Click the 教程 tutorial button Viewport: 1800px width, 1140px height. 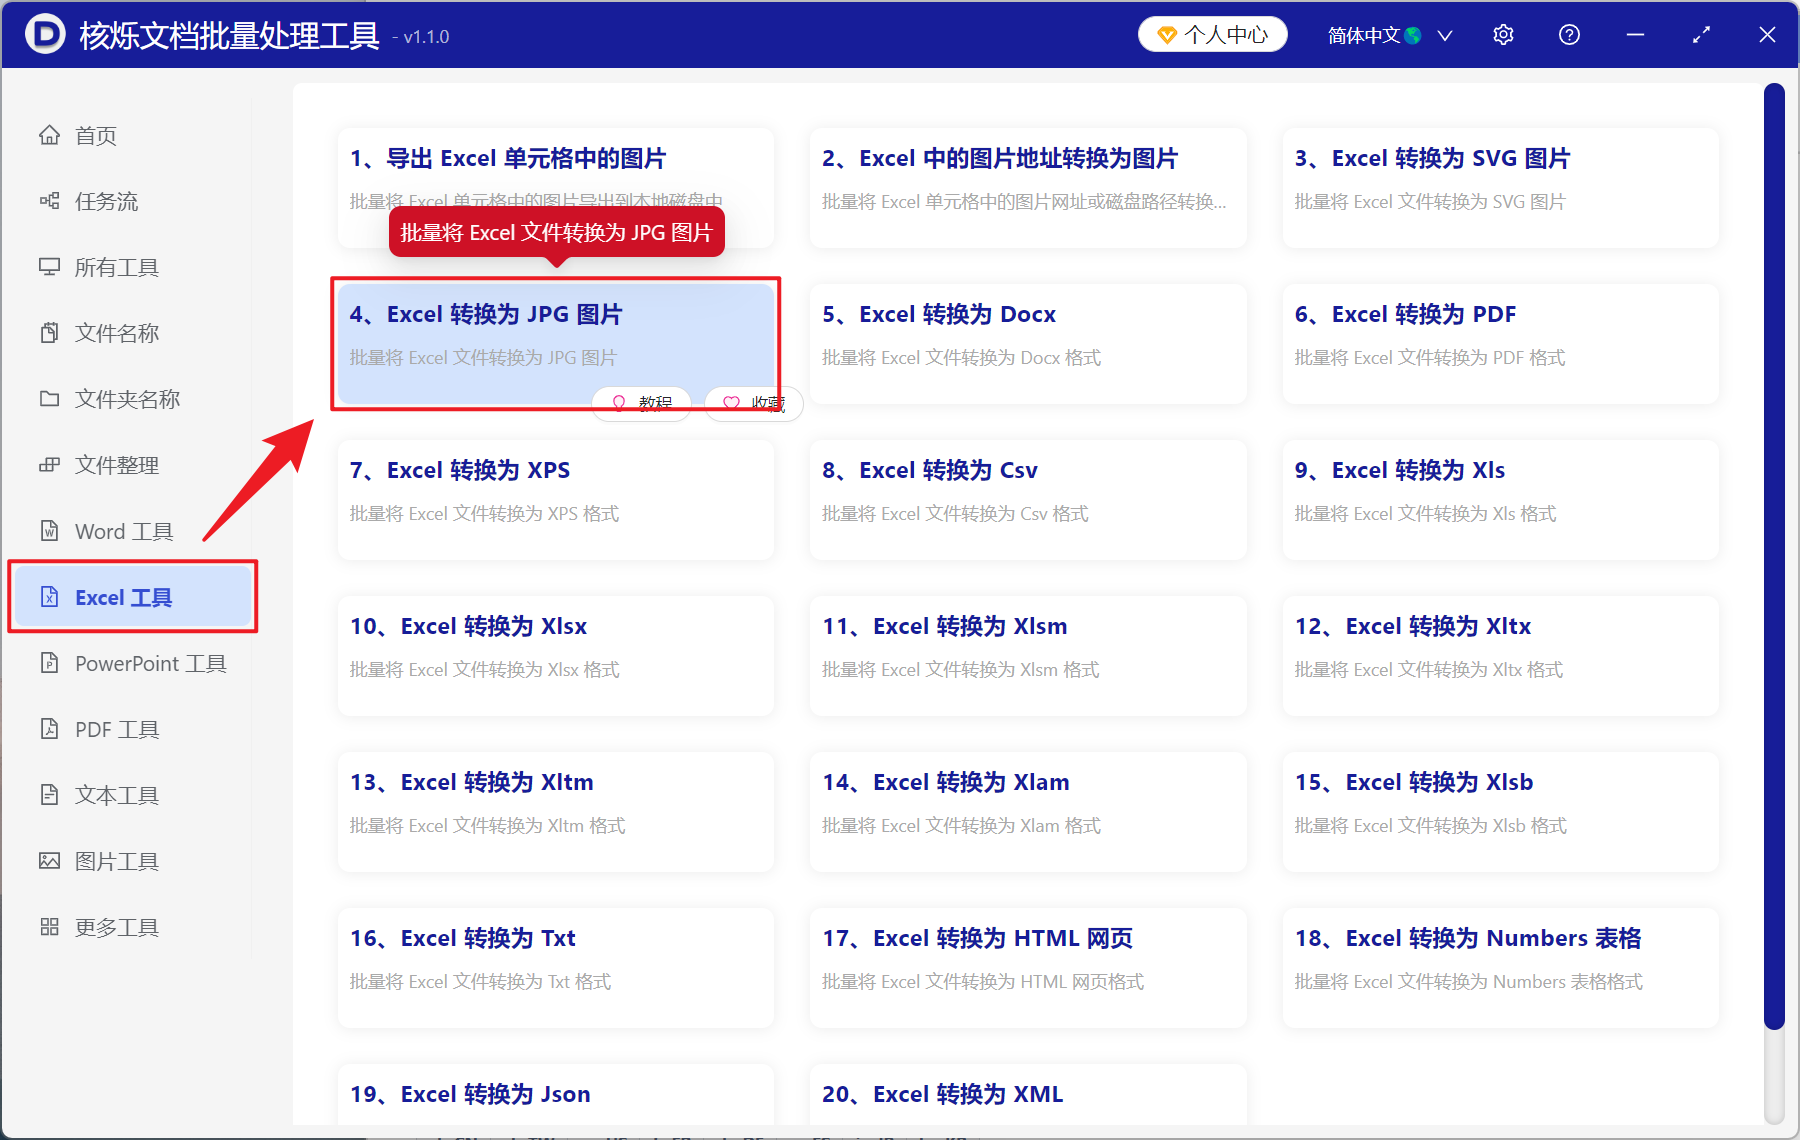(641, 403)
